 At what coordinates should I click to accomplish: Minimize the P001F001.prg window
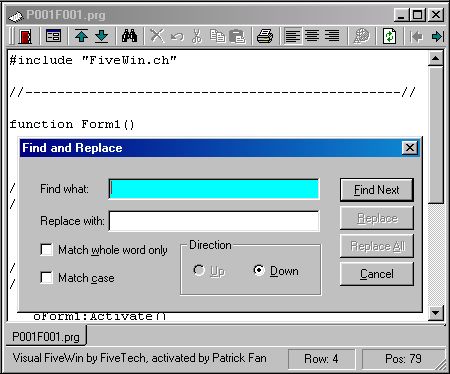click(402, 15)
